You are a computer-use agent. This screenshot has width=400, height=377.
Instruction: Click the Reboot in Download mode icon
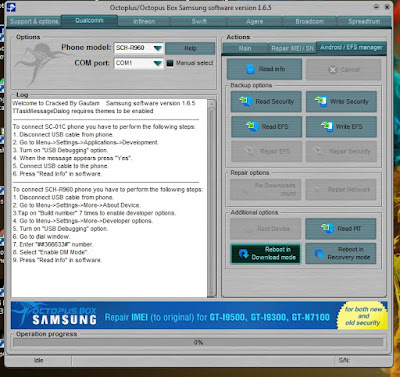244,254
